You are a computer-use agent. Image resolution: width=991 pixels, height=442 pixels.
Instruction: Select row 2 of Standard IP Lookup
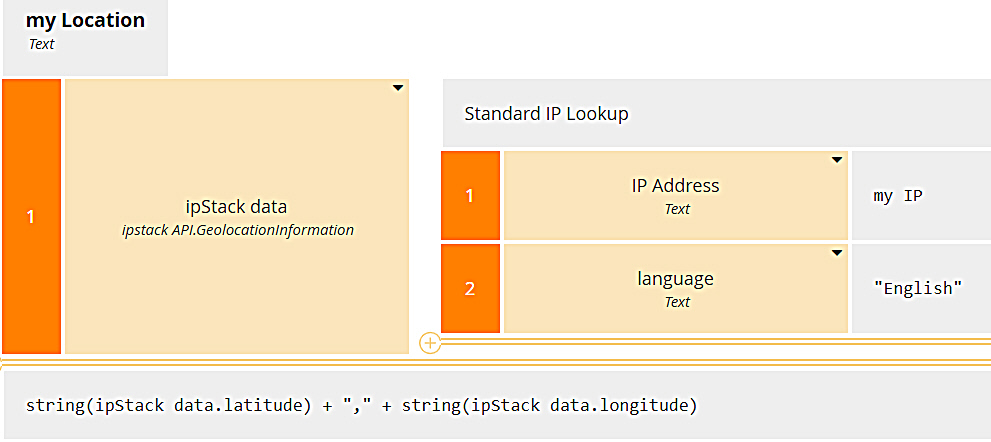pos(470,289)
